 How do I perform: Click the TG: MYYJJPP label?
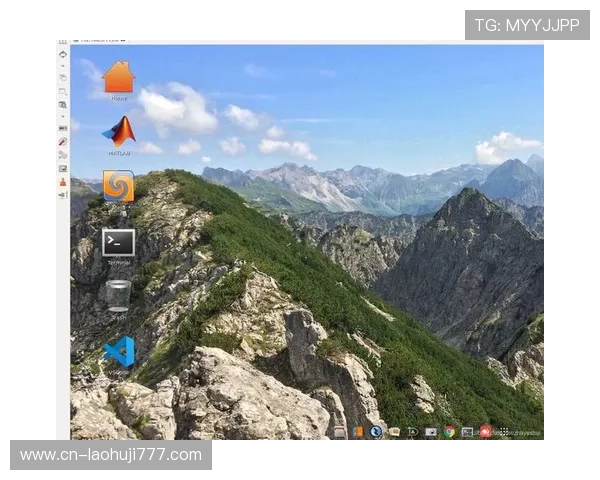(x=526, y=25)
